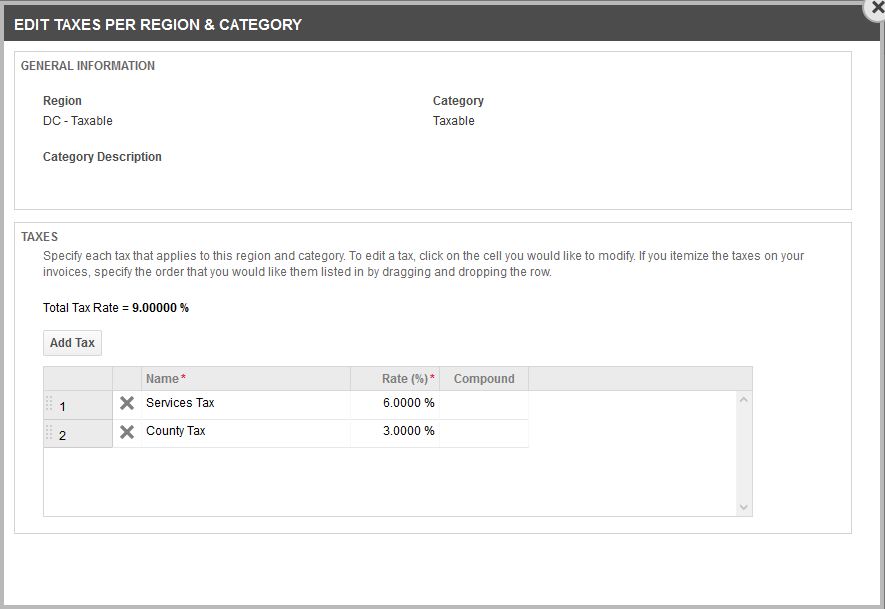Close the Edit Taxes dialog
885x609 pixels.
pos(877,6)
